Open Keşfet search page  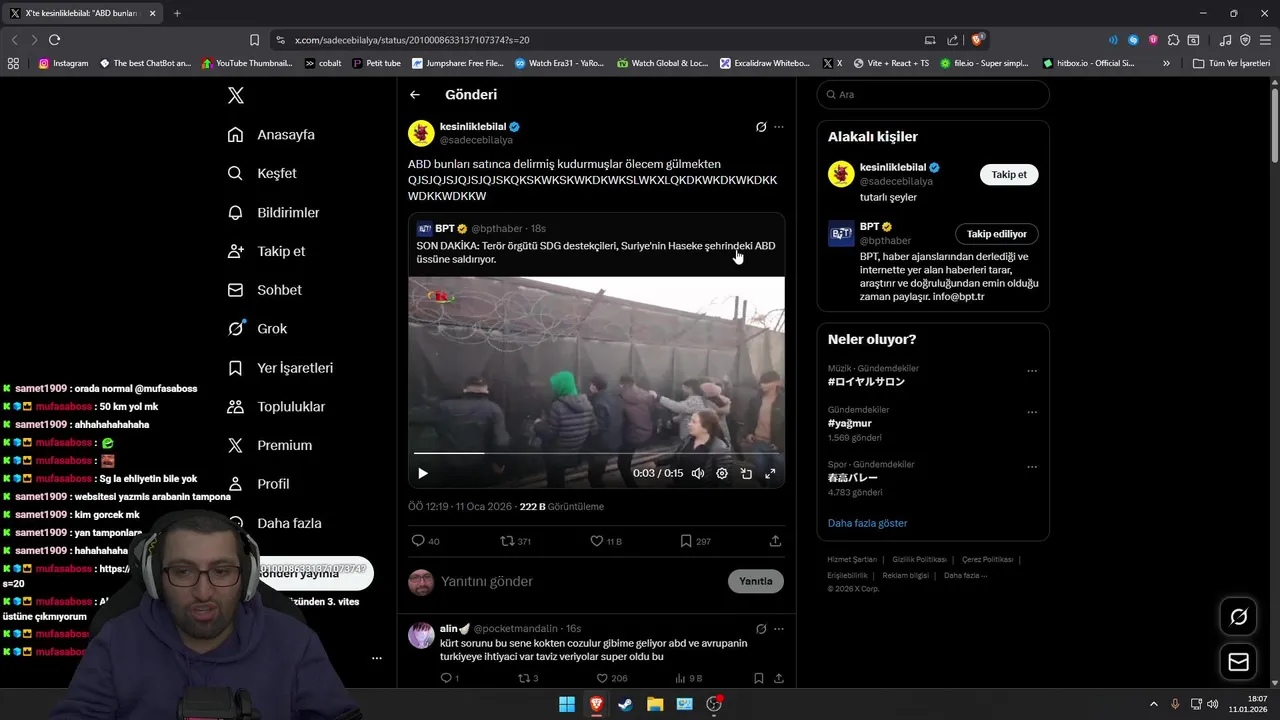tap(262, 173)
